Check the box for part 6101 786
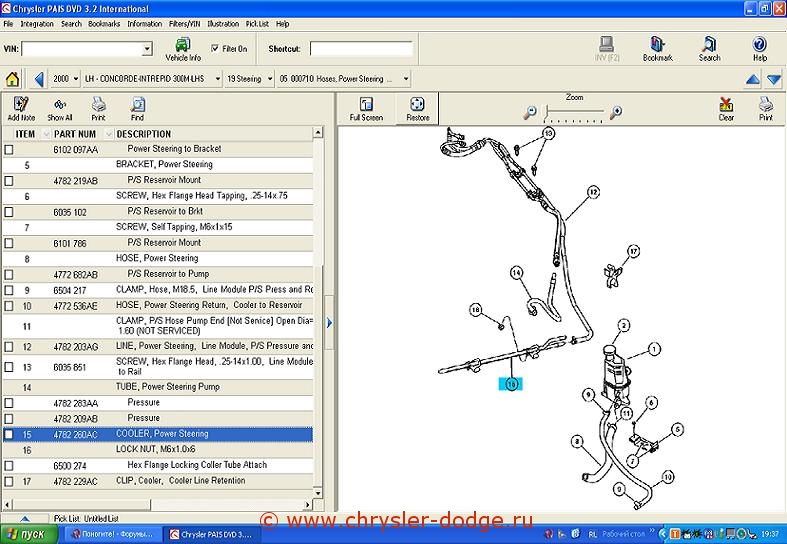787x544 pixels. coord(9,243)
